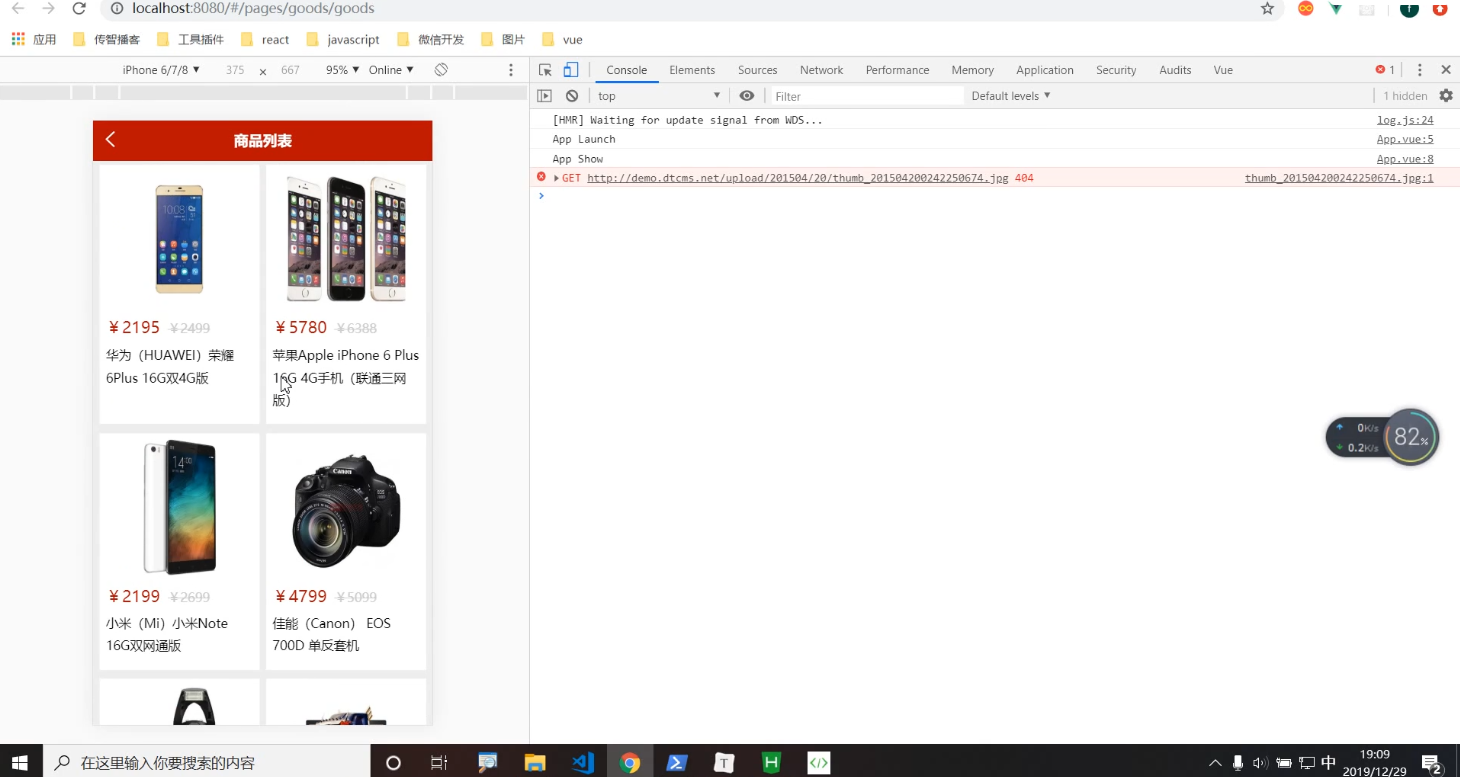Clear the console output
The width and height of the screenshot is (1460, 777).
572,96
